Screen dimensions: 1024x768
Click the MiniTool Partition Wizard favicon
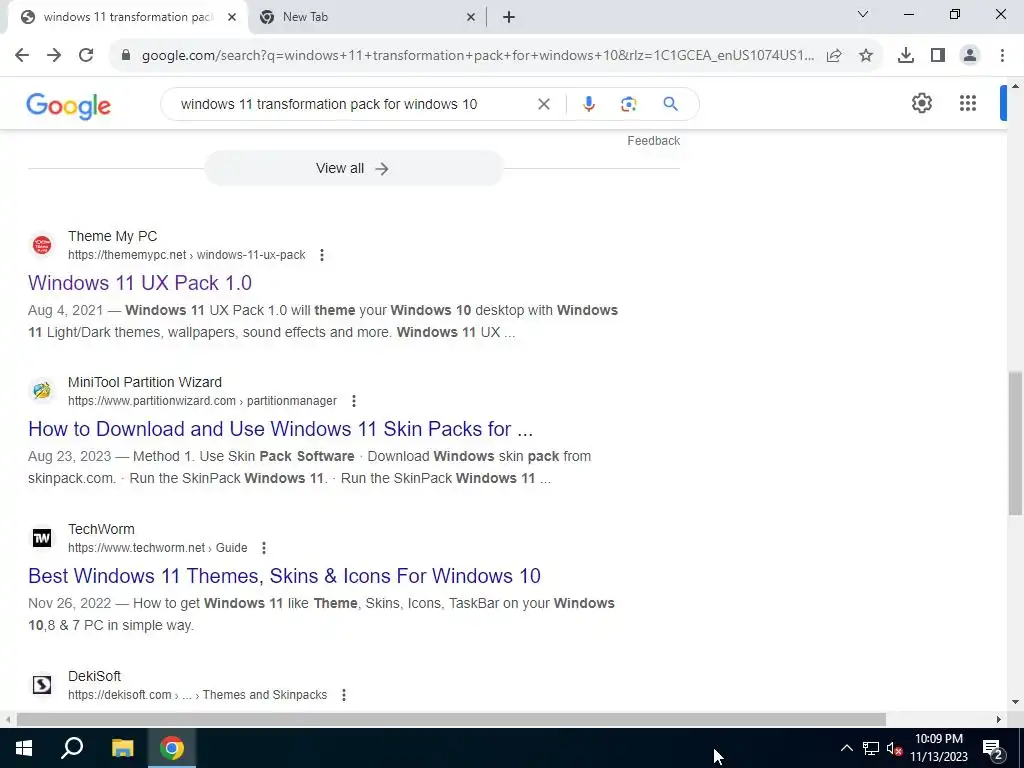coord(42,391)
